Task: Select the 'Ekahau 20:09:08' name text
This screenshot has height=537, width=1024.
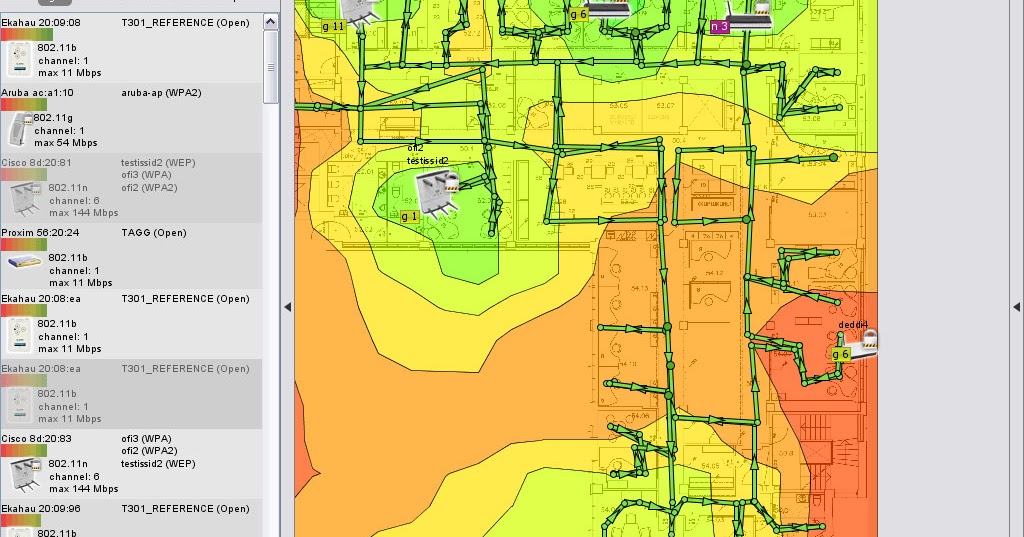Action: (x=41, y=22)
